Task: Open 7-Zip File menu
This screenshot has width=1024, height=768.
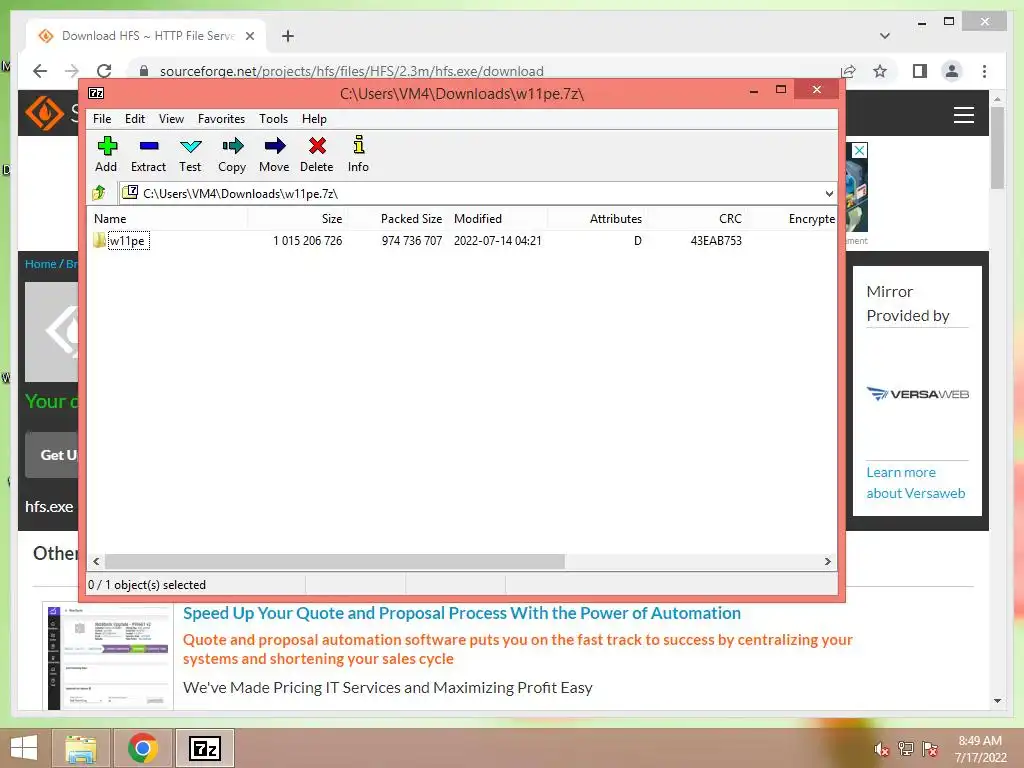Action: [x=102, y=119]
